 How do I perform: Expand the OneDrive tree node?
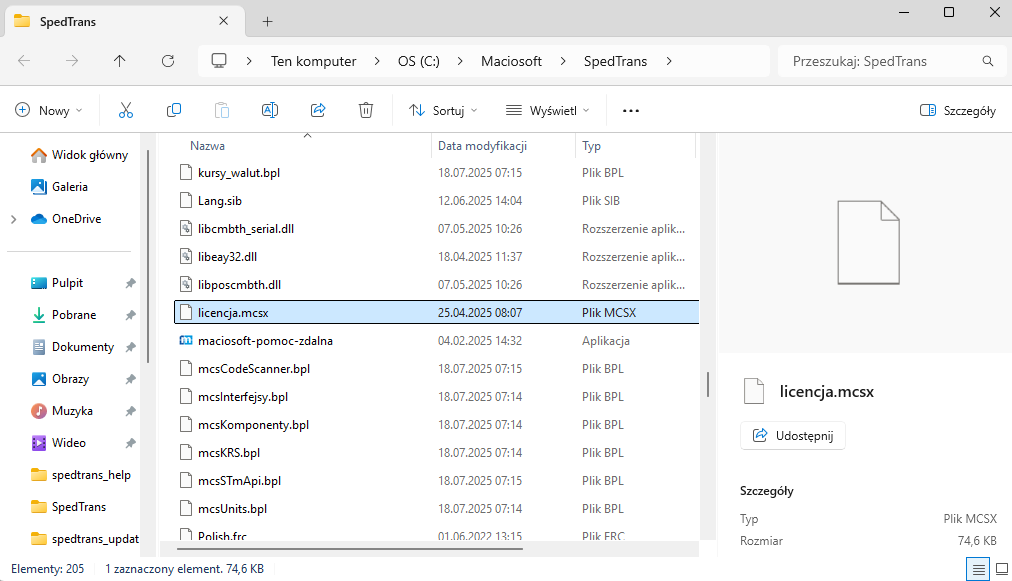point(13,219)
